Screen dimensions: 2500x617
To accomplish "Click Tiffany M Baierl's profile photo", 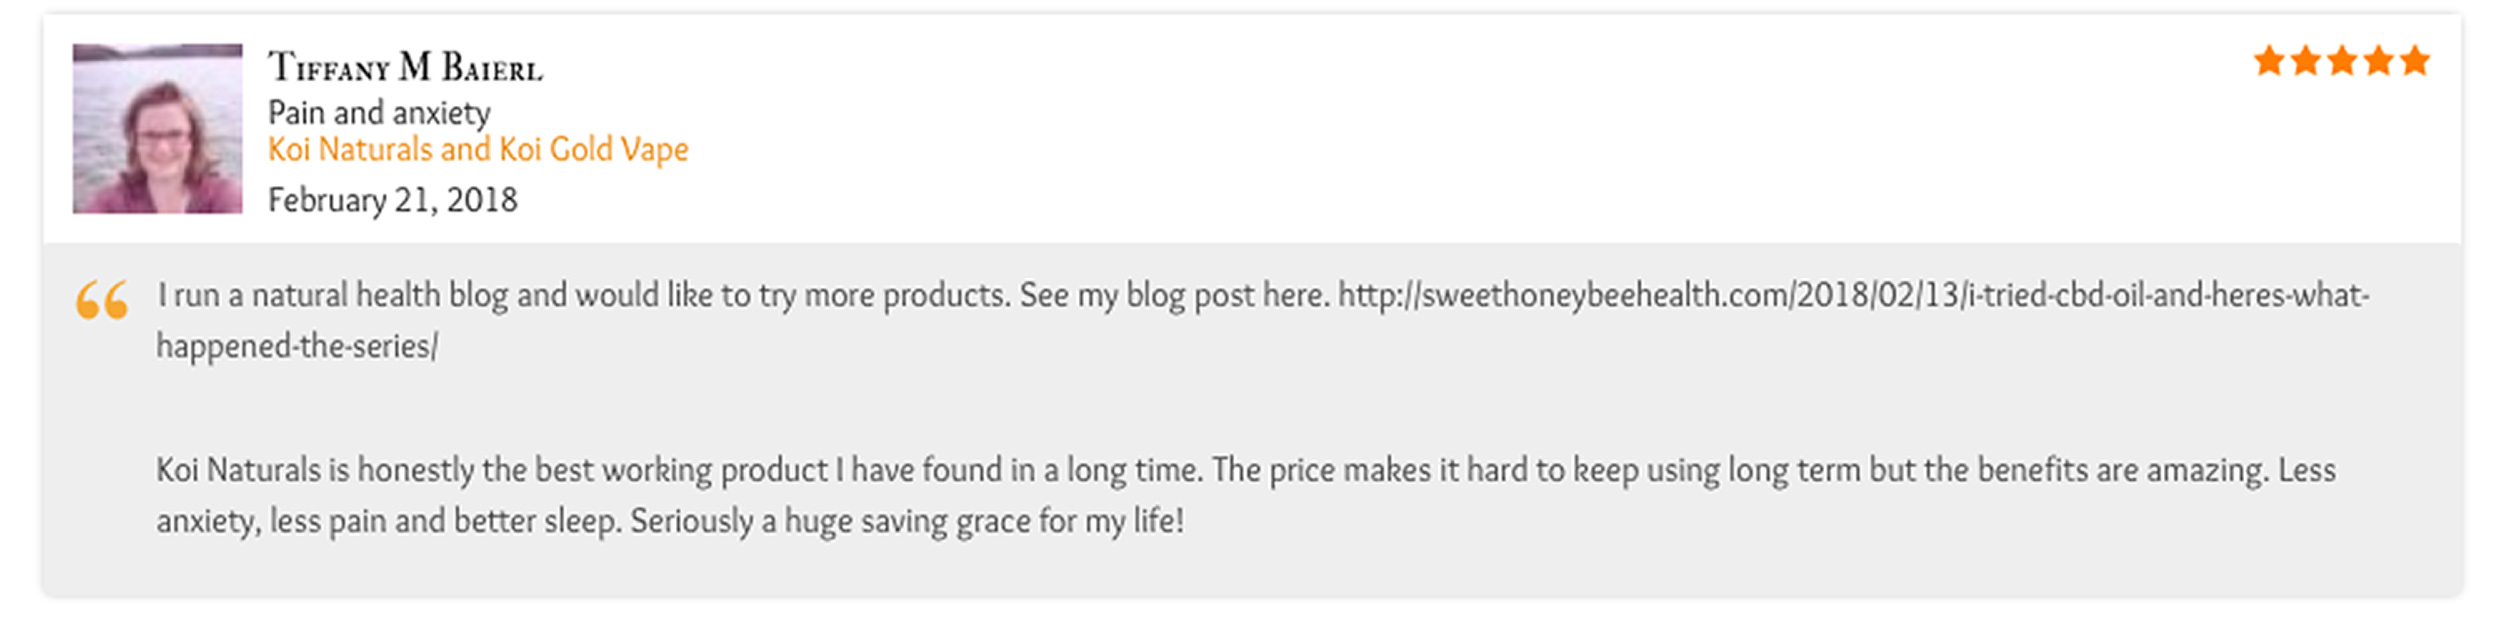I will (157, 128).
